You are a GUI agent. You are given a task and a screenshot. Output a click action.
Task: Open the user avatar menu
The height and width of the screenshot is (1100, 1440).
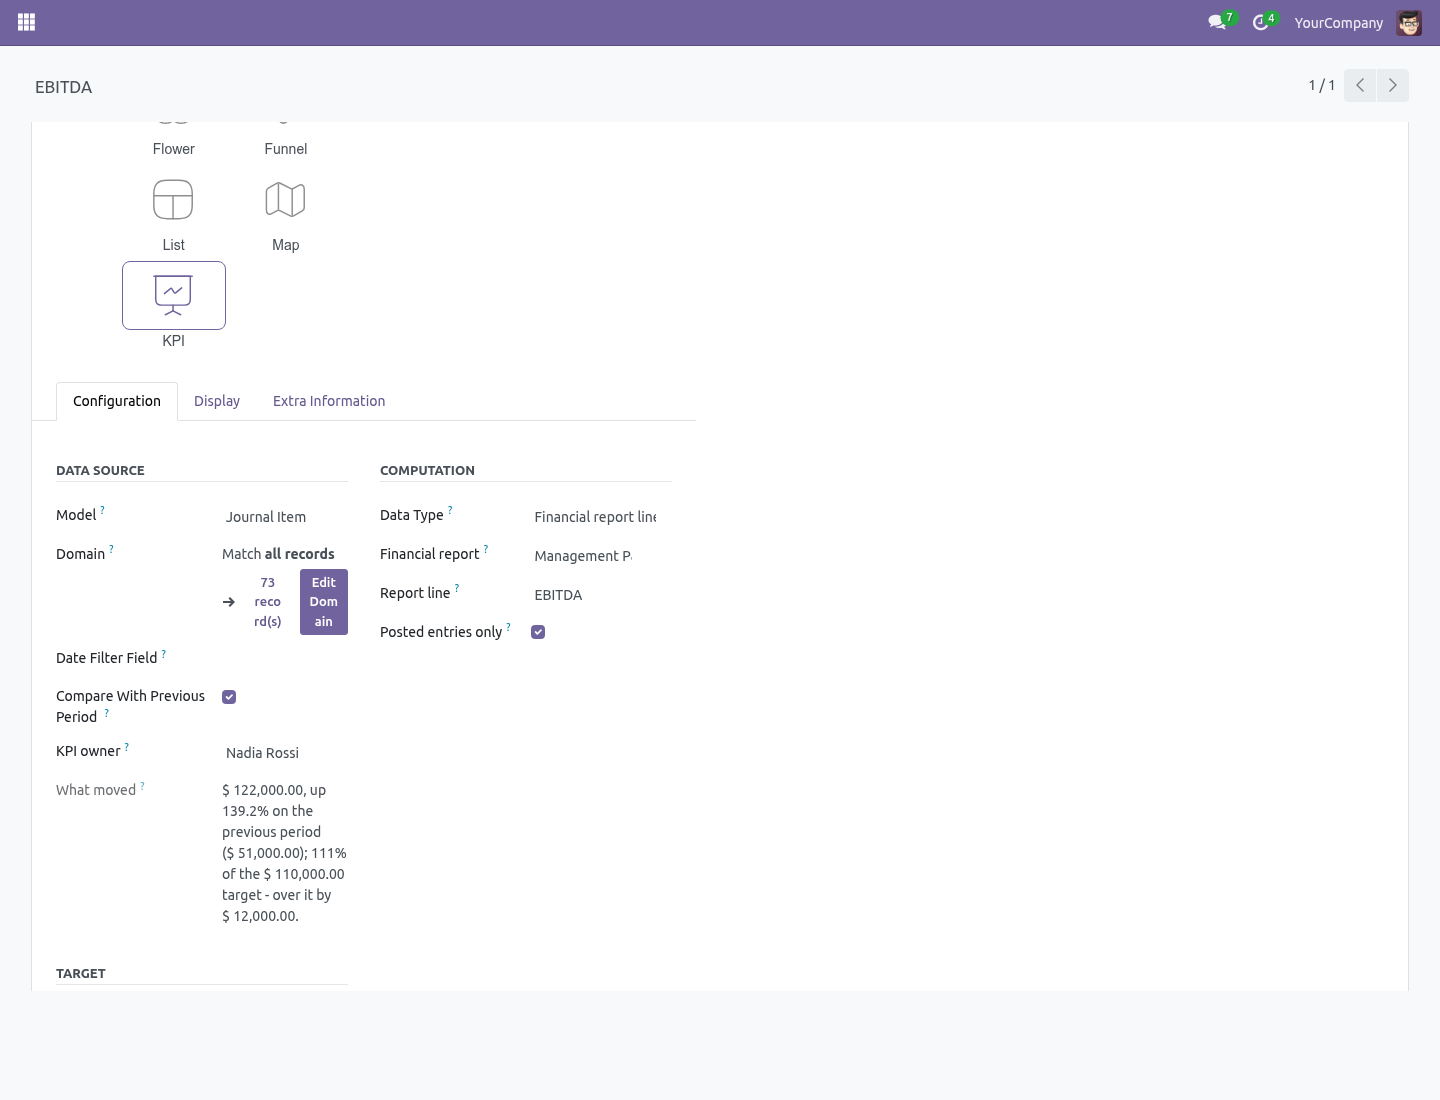point(1409,22)
